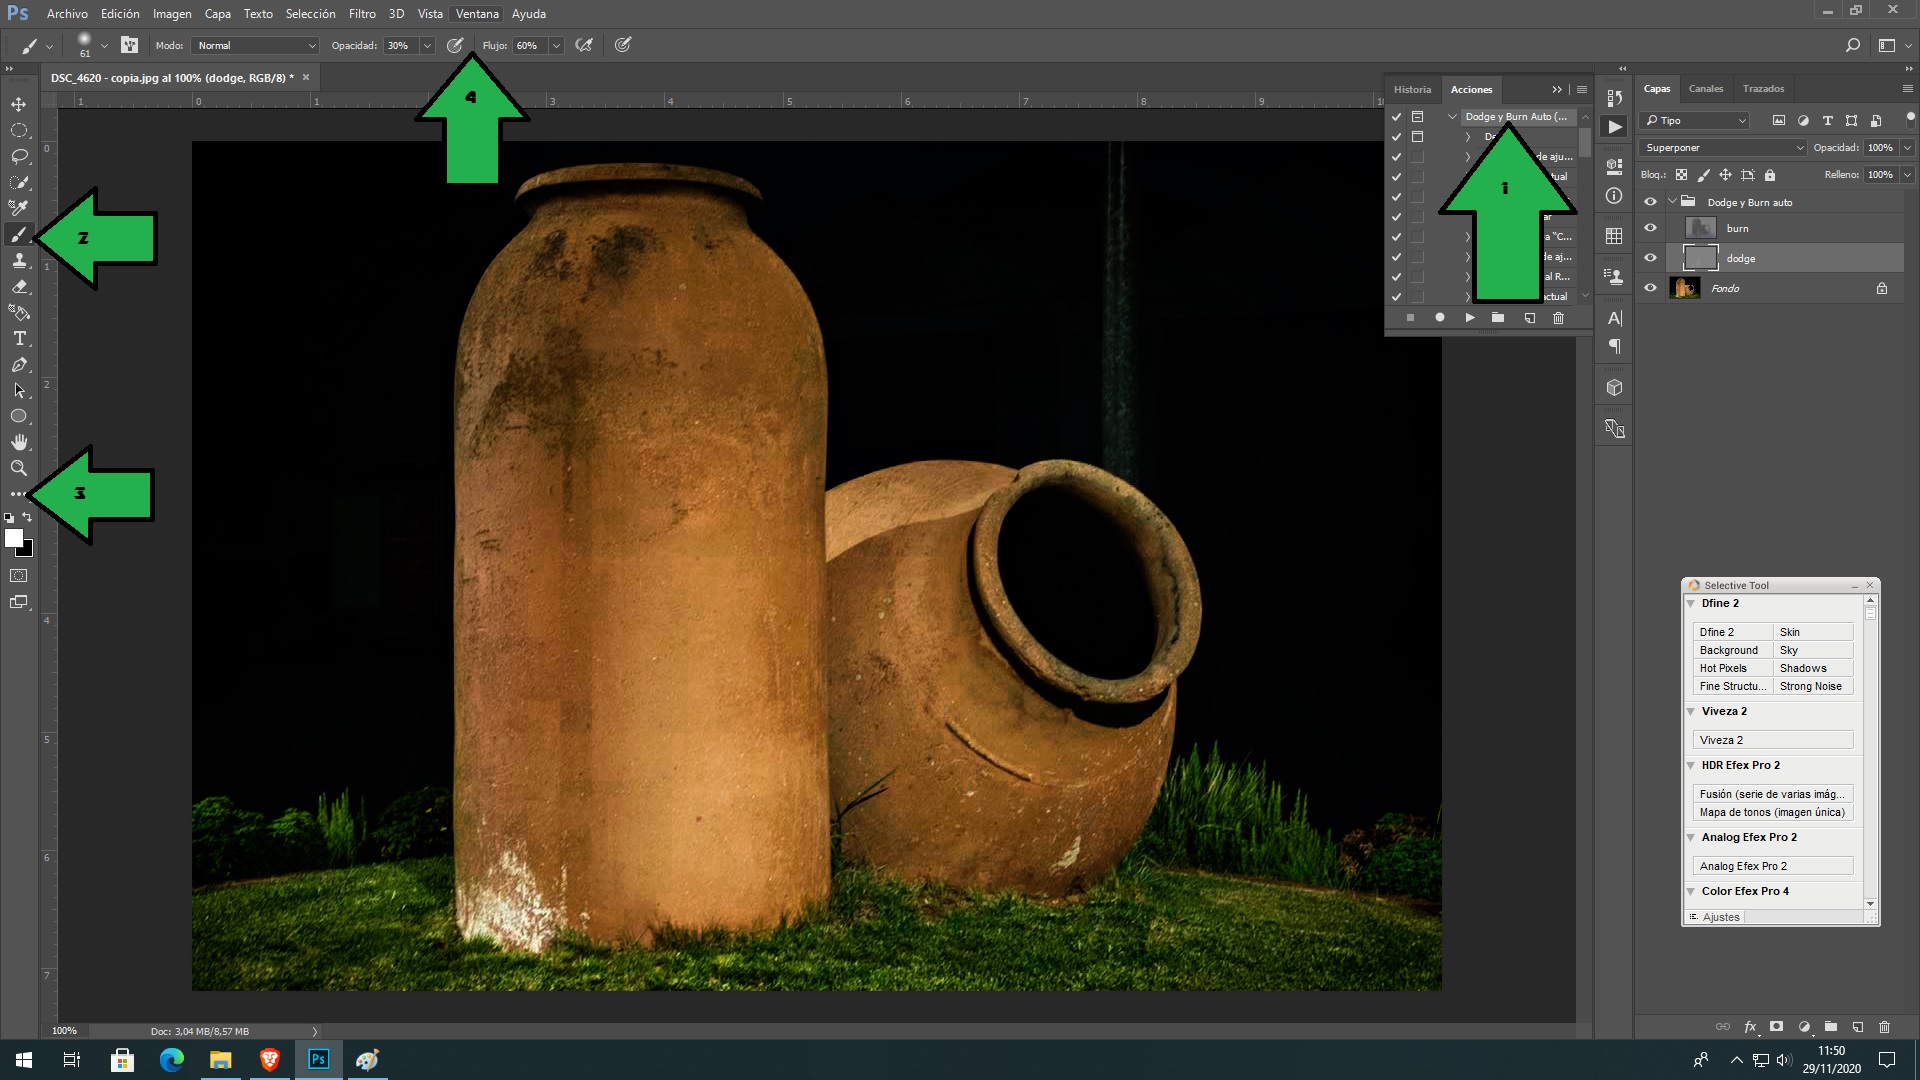The image size is (1920, 1080).
Task: Select the Hand tool
Action: click(x=19, y=442)
